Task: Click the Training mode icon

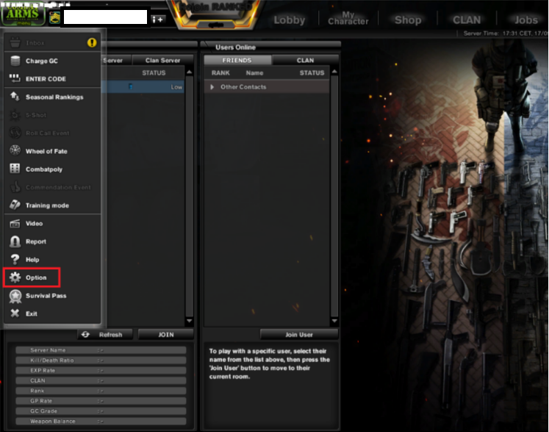Action: pyautogui.click(x=15, y=205)
